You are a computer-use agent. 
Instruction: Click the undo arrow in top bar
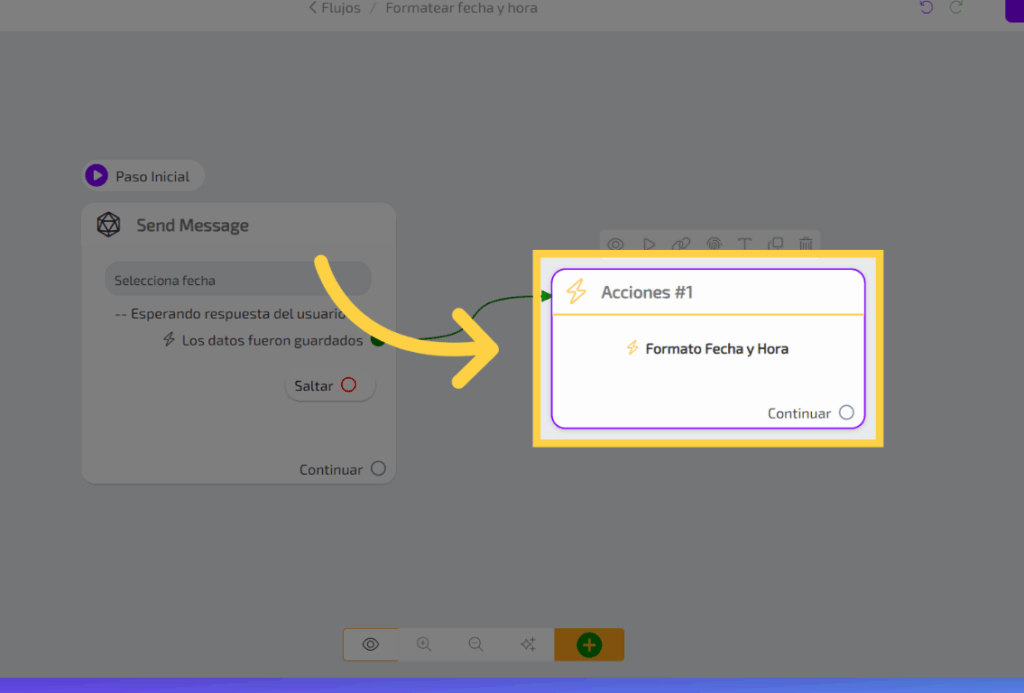coord(926,8)
